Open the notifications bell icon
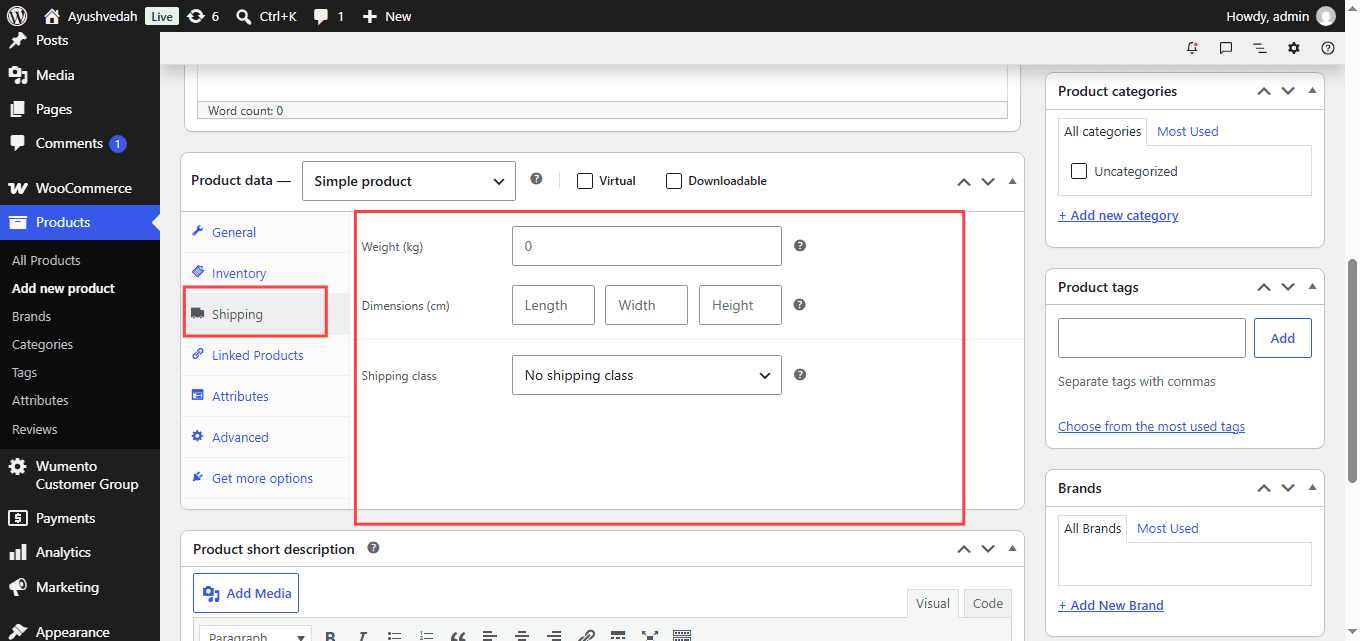1360x641 pixels. 1192,48
